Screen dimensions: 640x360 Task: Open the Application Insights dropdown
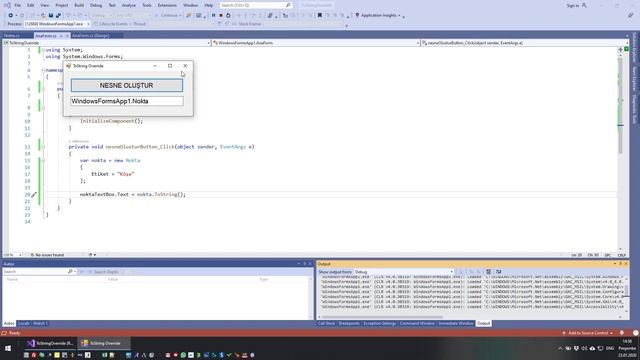(378, 15)
